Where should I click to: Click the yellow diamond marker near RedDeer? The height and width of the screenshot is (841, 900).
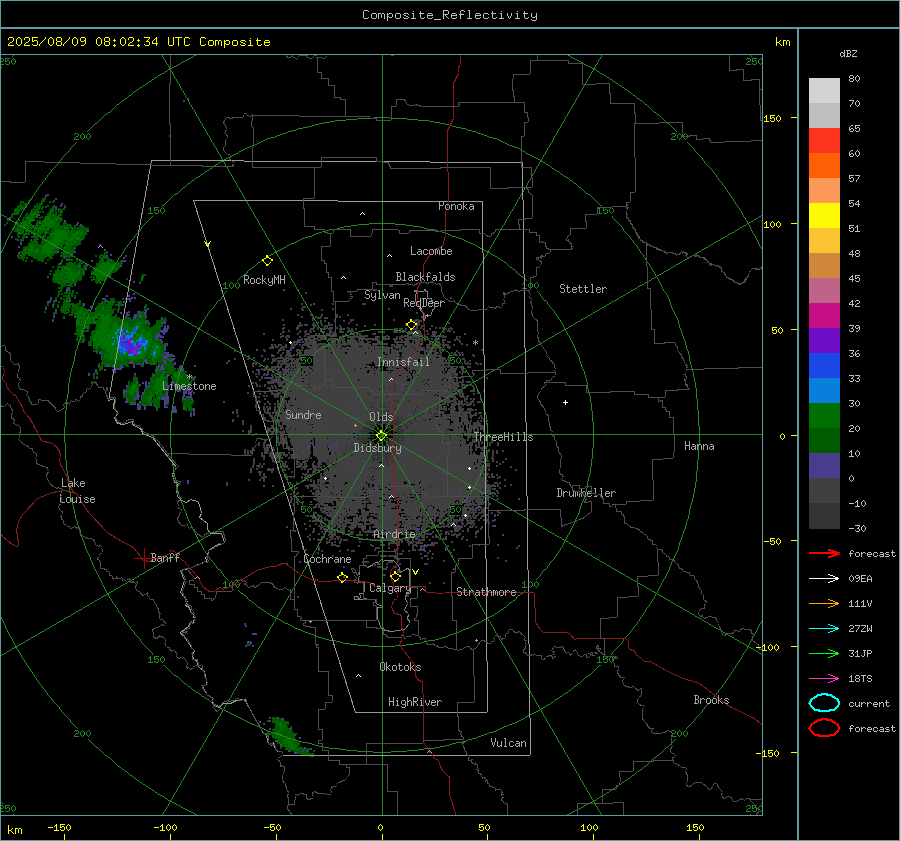tap(411, 325)
